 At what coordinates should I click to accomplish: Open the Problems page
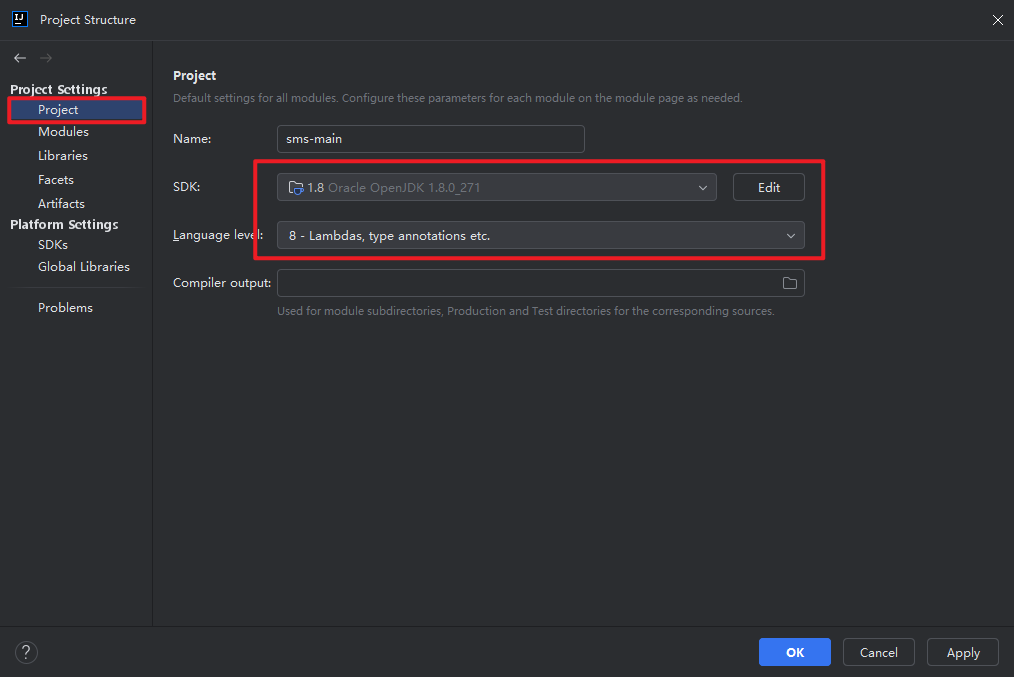pyautogui.click(x=65, y=308)
